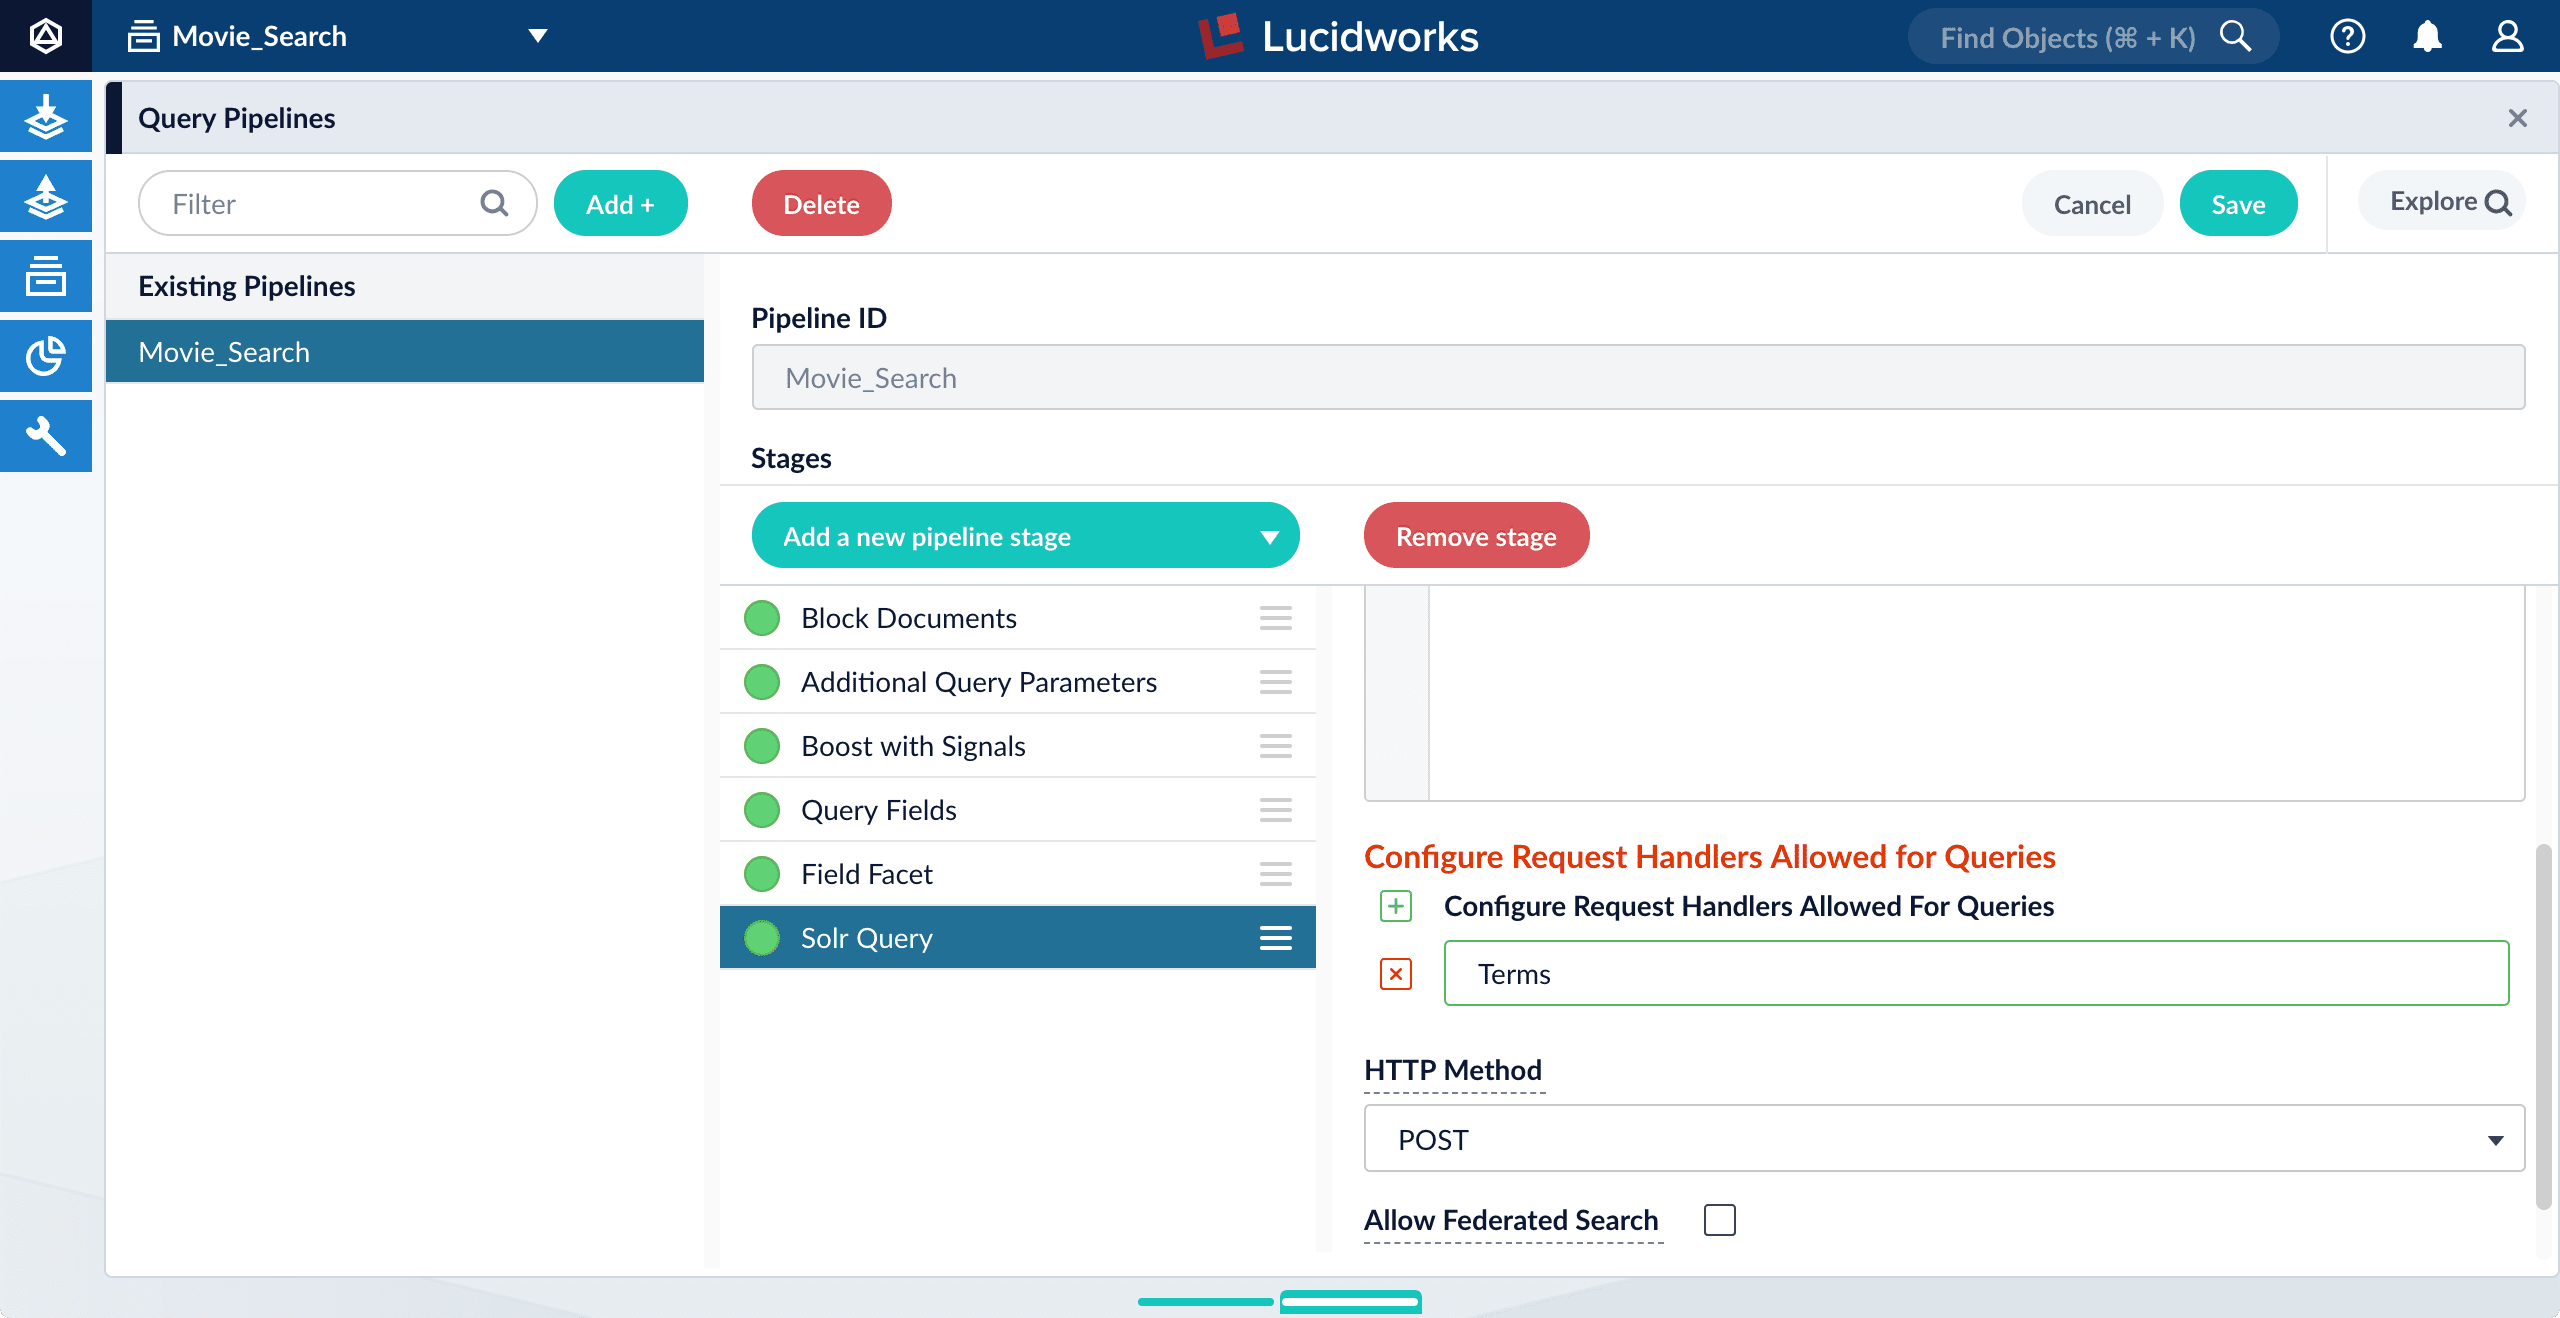Open the Querying panel in the sidebar
The width and height of the screenshot is (2560, 1318).
(x=46, y=196)
